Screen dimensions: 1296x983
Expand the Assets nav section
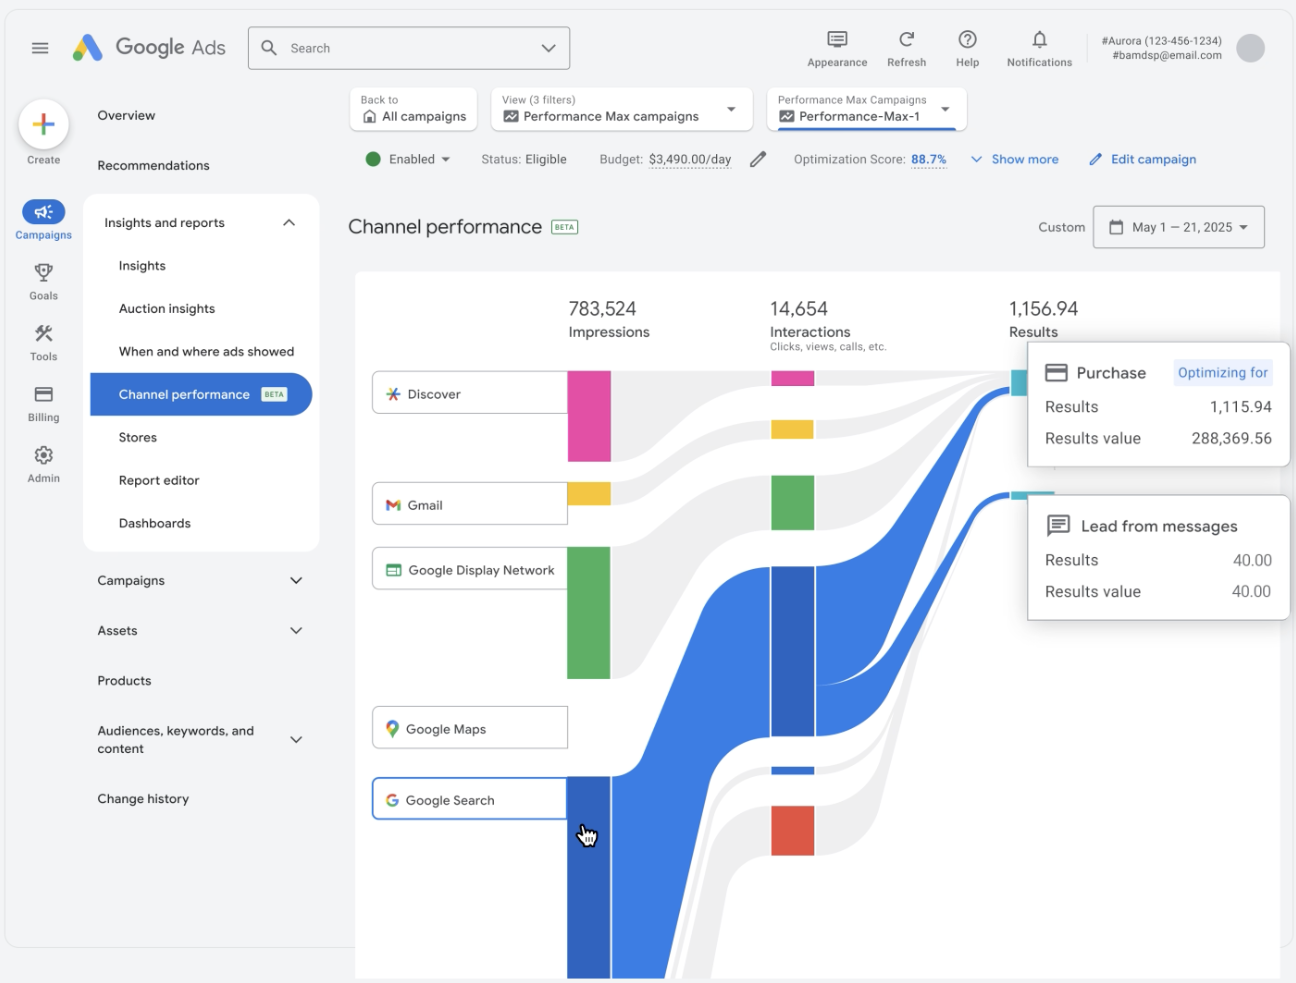[296, 631]
